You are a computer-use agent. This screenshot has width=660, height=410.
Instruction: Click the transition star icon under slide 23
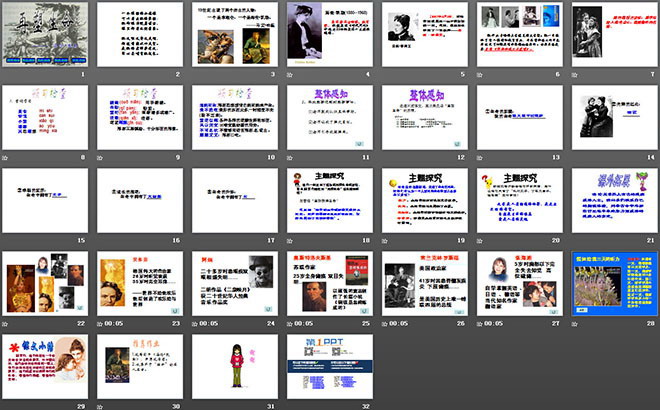[101, 323]
